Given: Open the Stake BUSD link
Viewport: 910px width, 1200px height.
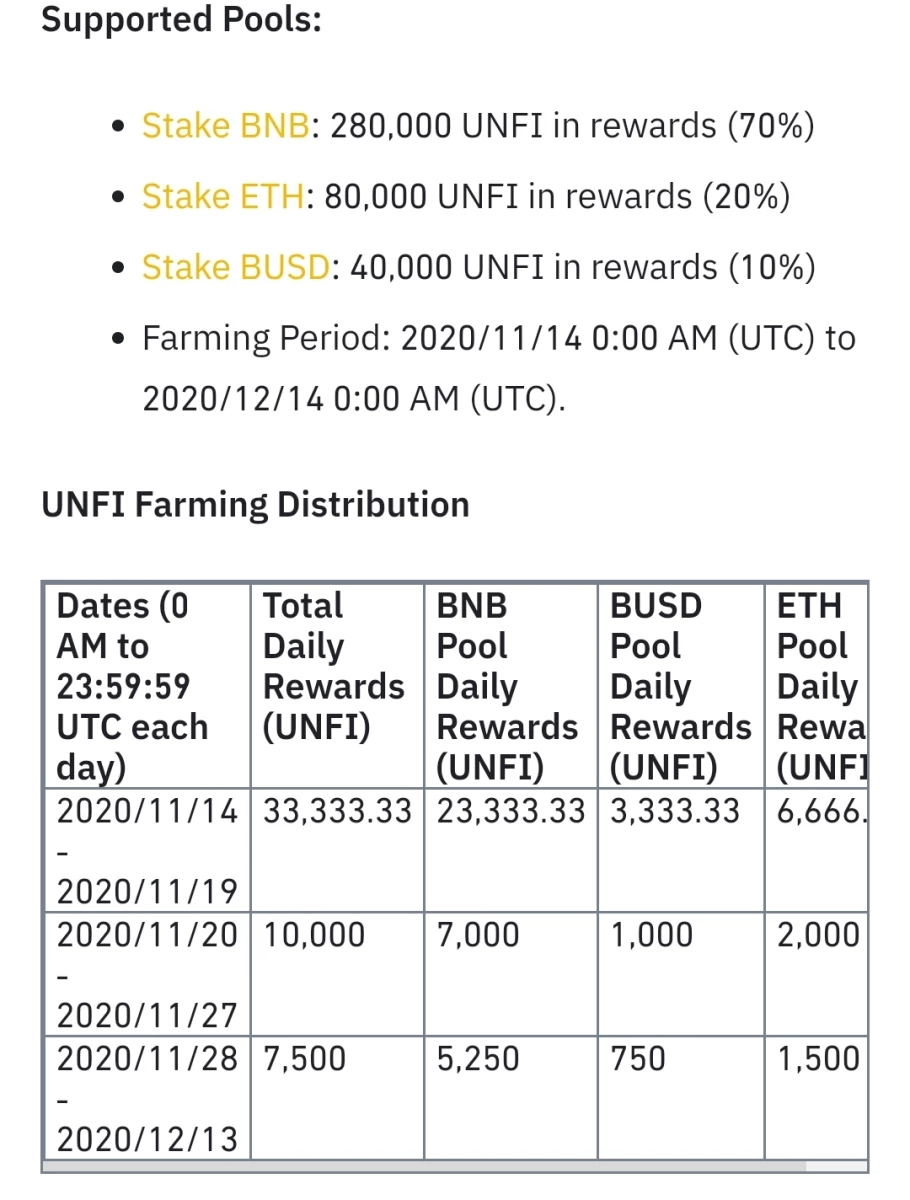Looking at the screenshot, I should [235, 267].
